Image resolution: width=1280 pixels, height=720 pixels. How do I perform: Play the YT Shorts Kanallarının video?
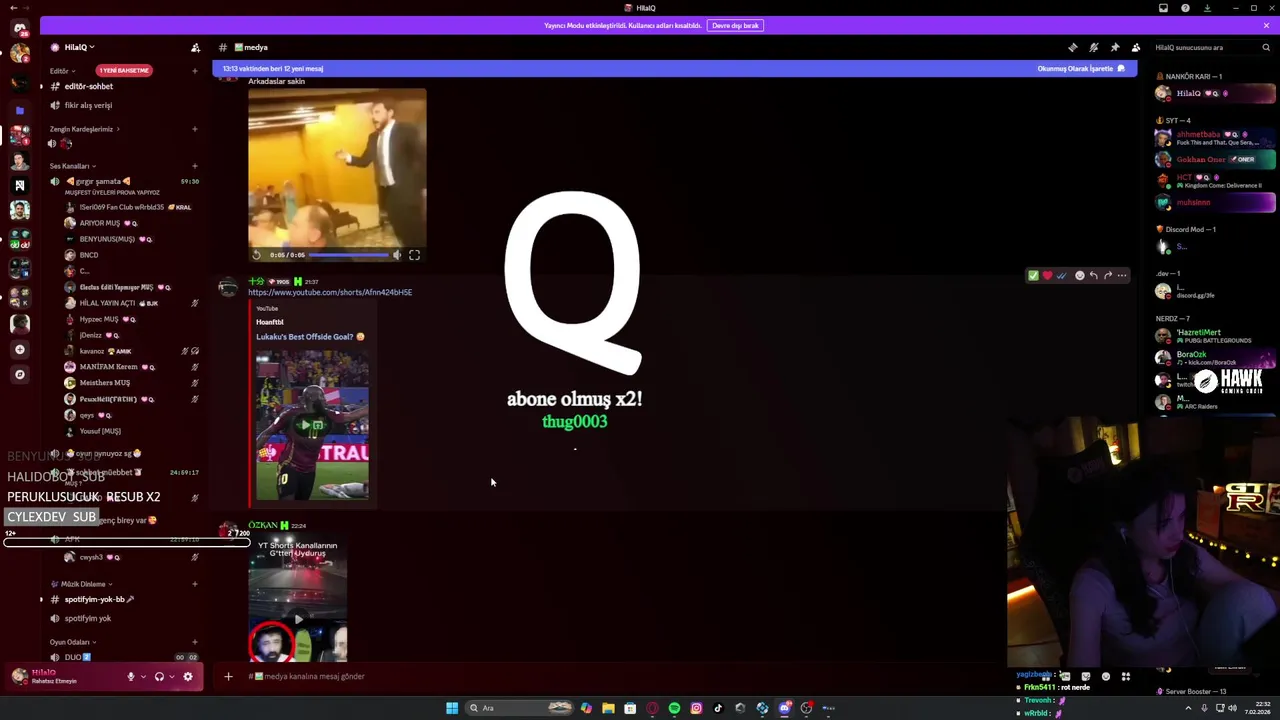pos(298,618)
